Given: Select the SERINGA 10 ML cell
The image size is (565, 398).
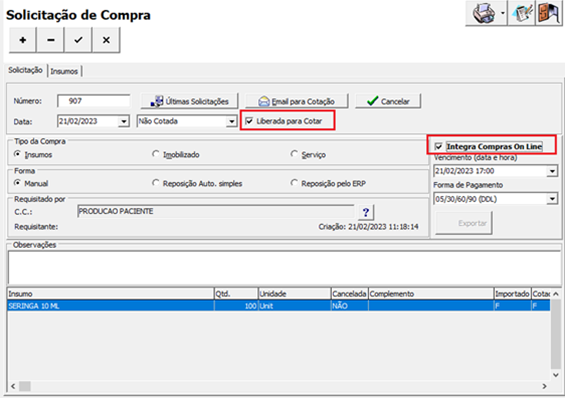Looking at the screenshot, I should point(110,306).
